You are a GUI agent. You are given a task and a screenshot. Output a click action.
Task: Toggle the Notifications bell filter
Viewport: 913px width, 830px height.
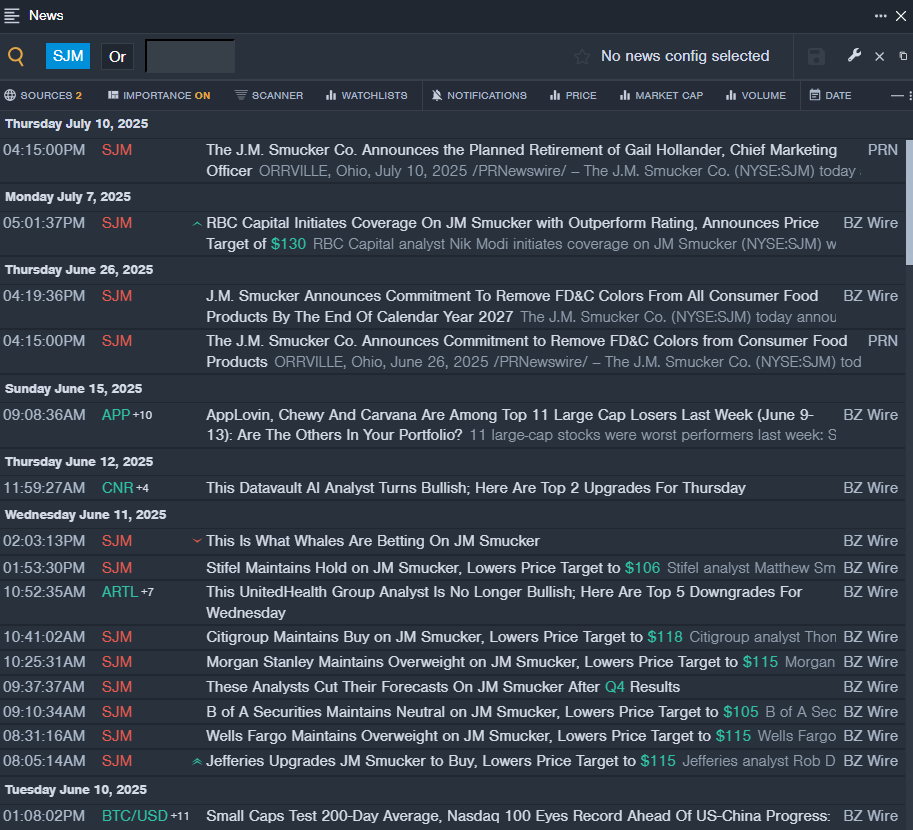(479, 96)
